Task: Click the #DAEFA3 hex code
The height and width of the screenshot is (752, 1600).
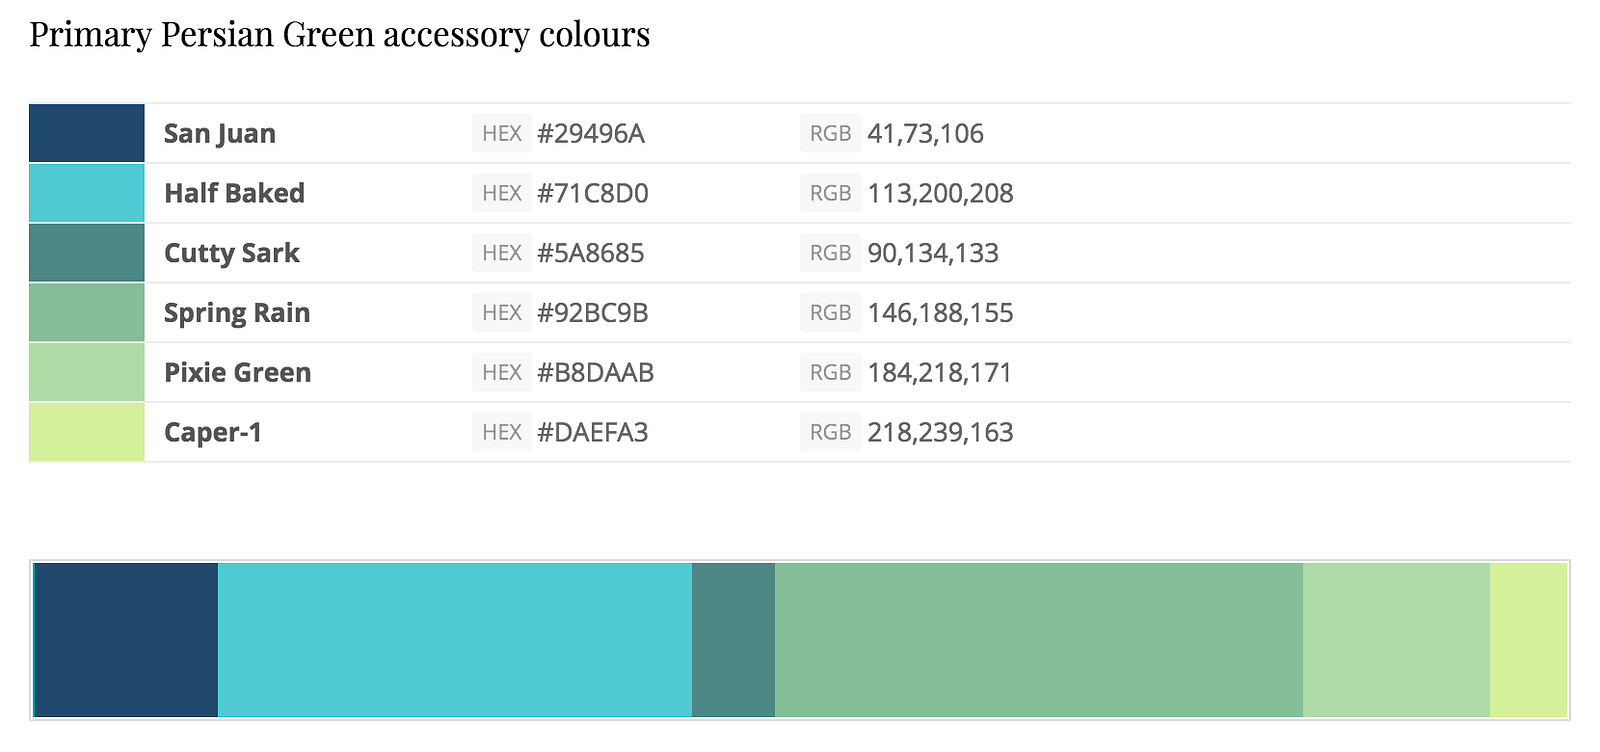Action: (x=593, y=432)
